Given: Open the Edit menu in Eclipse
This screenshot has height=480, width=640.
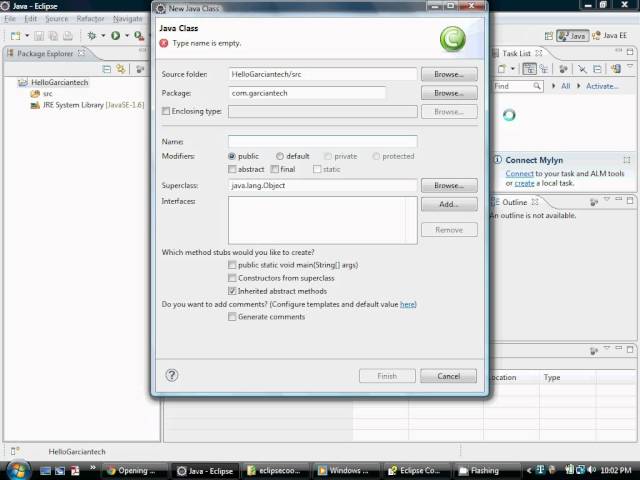Looking at the screenshot, I should (30, 19).
